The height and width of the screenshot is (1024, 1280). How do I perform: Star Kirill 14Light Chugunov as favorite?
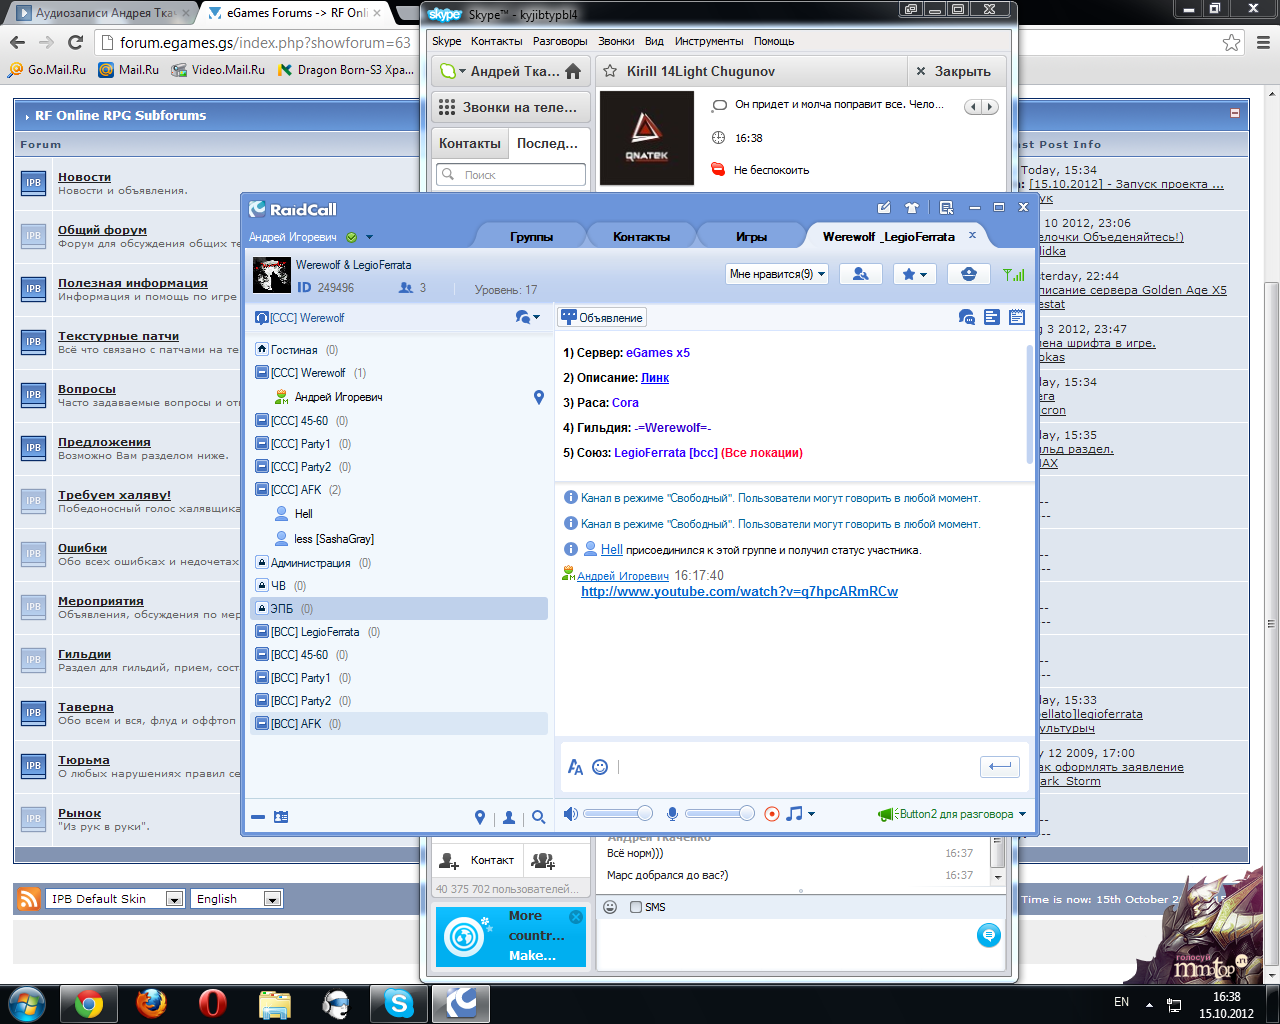pyautogui.click(x=610, y=71)
